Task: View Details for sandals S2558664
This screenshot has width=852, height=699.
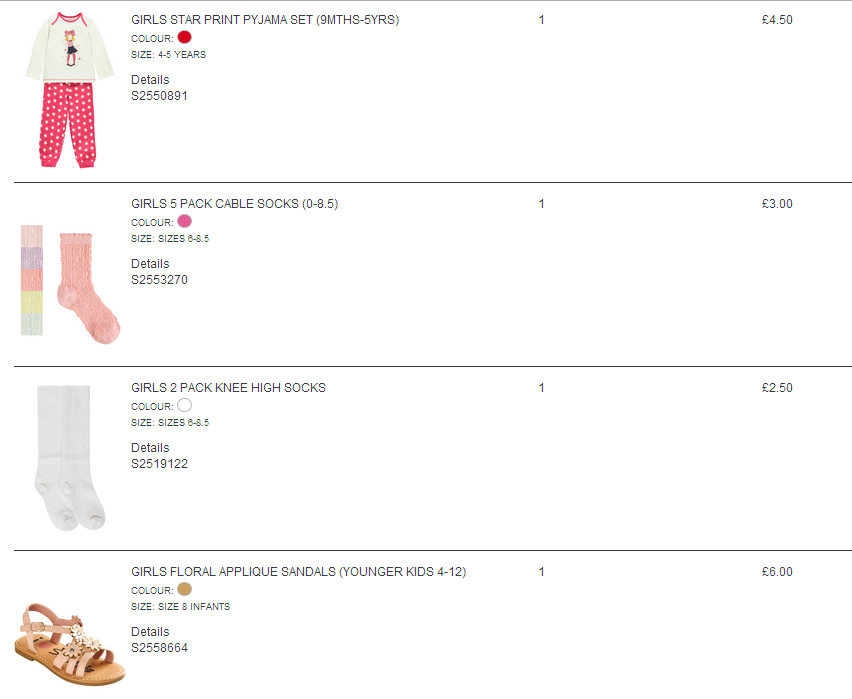Action: [x=150, y=632]
